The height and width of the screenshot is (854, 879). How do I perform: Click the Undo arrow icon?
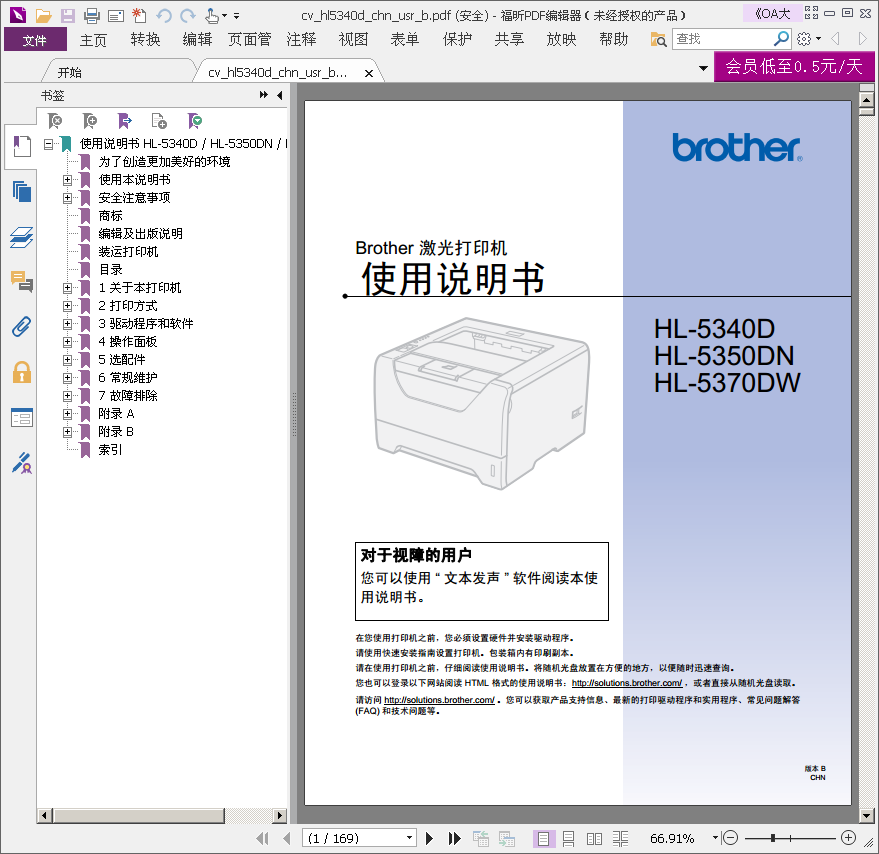click(164, 16)
